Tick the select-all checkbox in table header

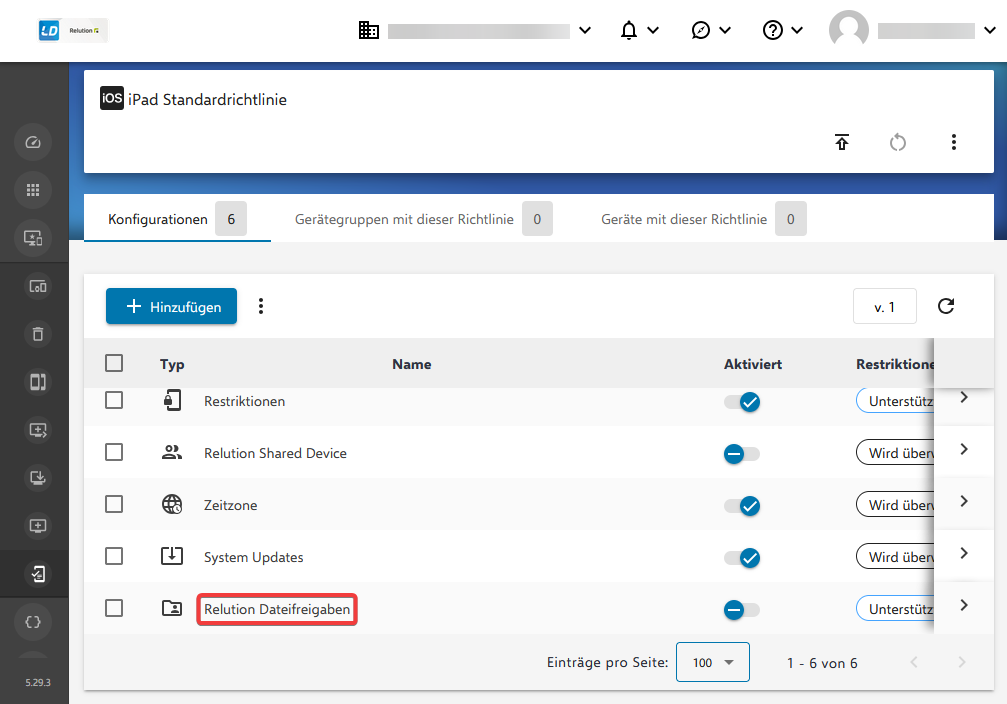click(x=114, y=363)
